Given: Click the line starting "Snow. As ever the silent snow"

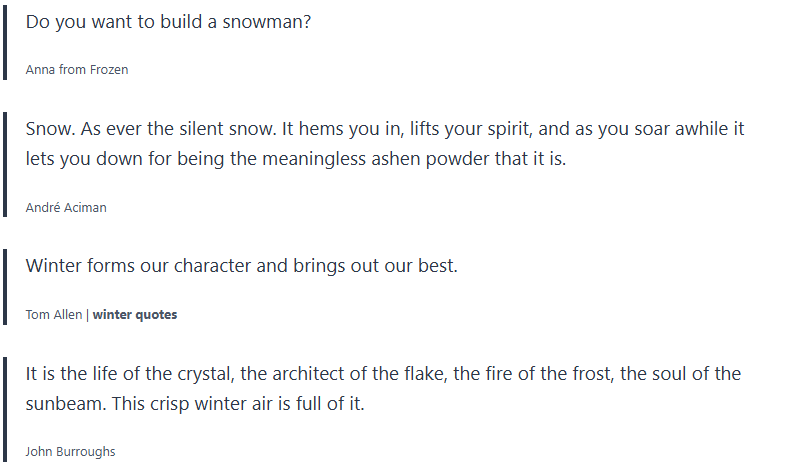Looking at the screenshot, I should (385, 130).
